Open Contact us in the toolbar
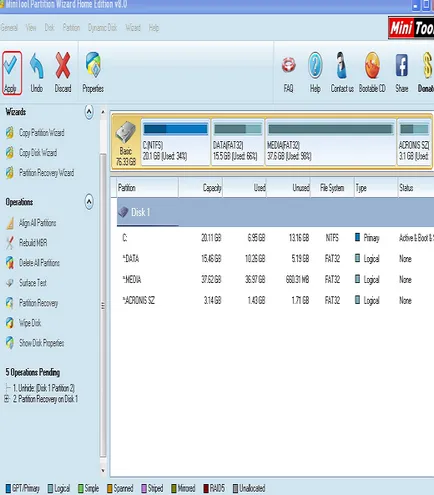434x495 pixels. coord(342,73)
